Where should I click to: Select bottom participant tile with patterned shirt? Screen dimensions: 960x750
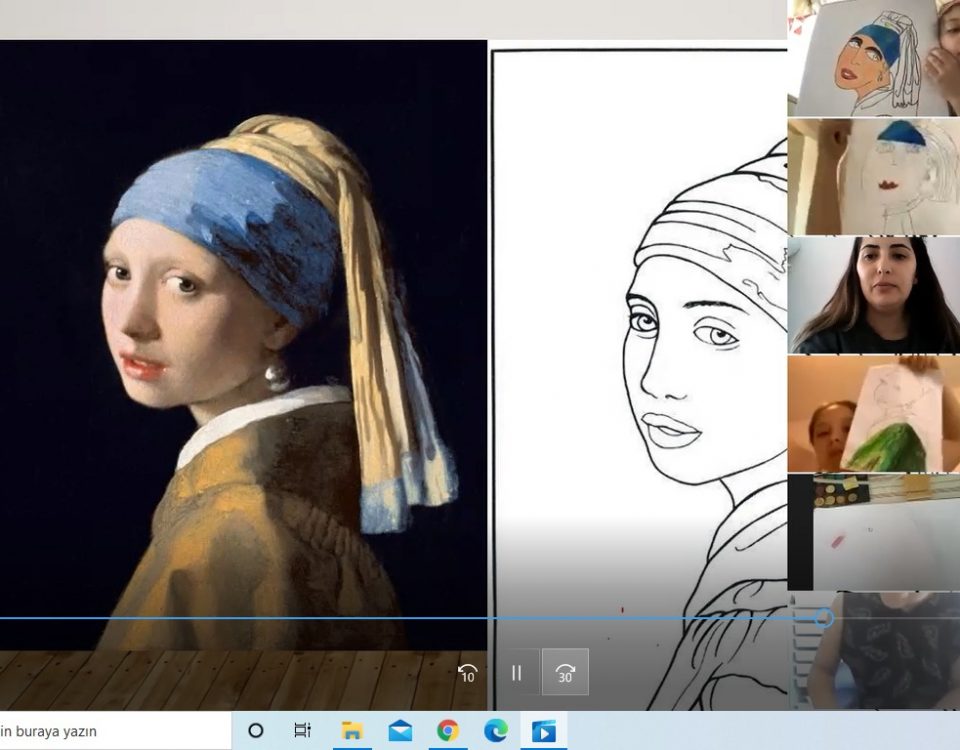(x=873, y=650)
